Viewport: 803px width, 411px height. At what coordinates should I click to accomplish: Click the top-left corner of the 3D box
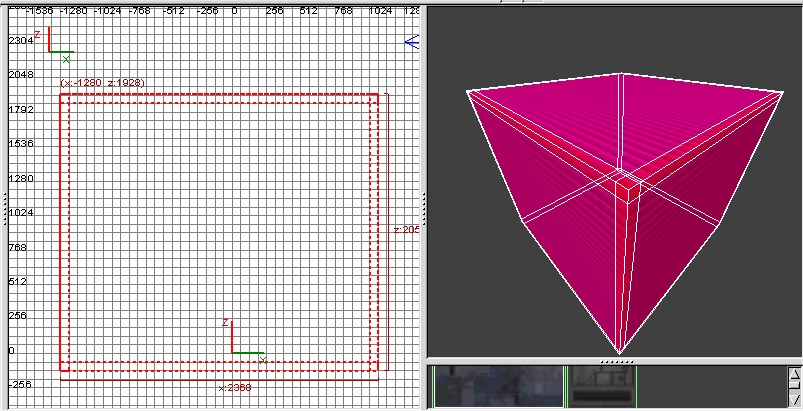468,91
